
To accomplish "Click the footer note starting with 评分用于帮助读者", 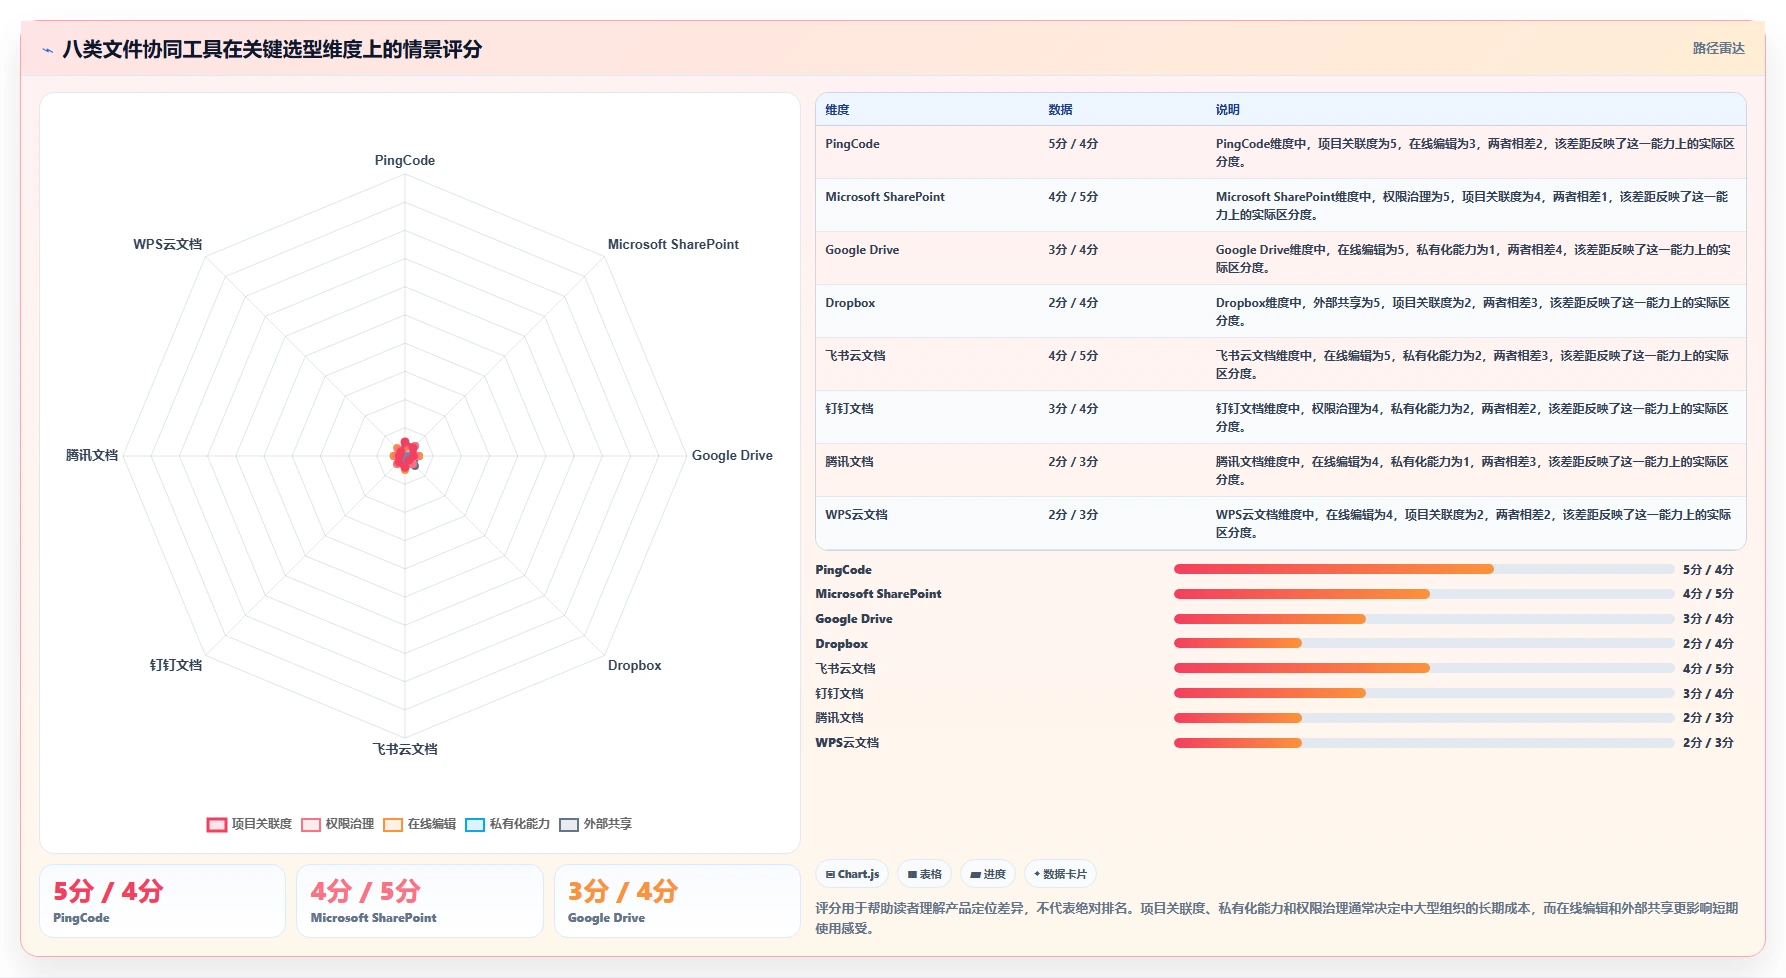I will [1276, 918].
